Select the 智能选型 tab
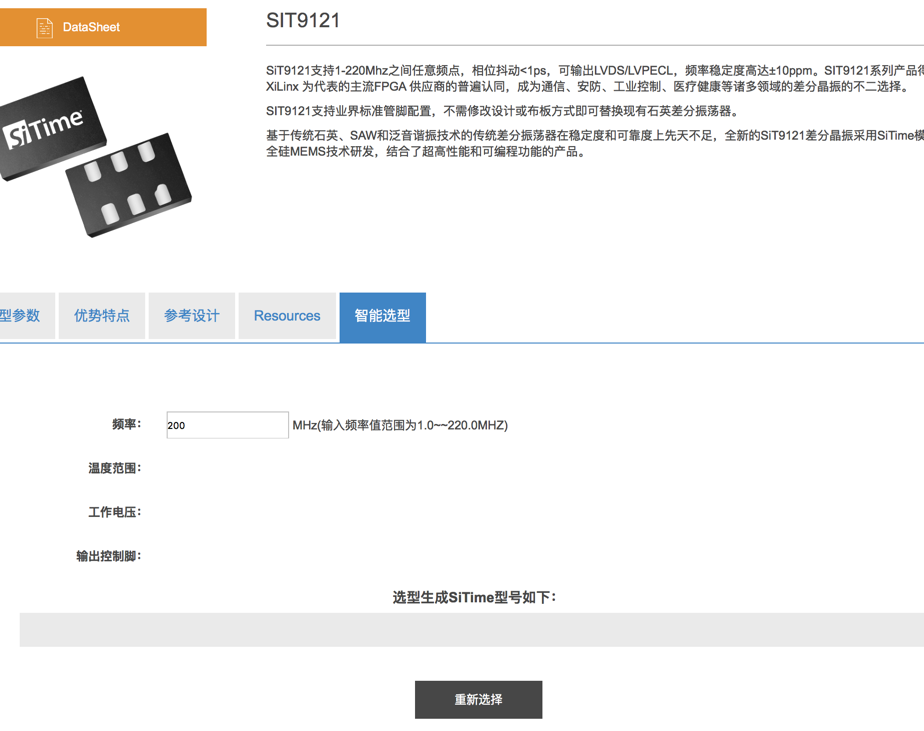This screenshot has height=731, width=924. click(382, 317)
